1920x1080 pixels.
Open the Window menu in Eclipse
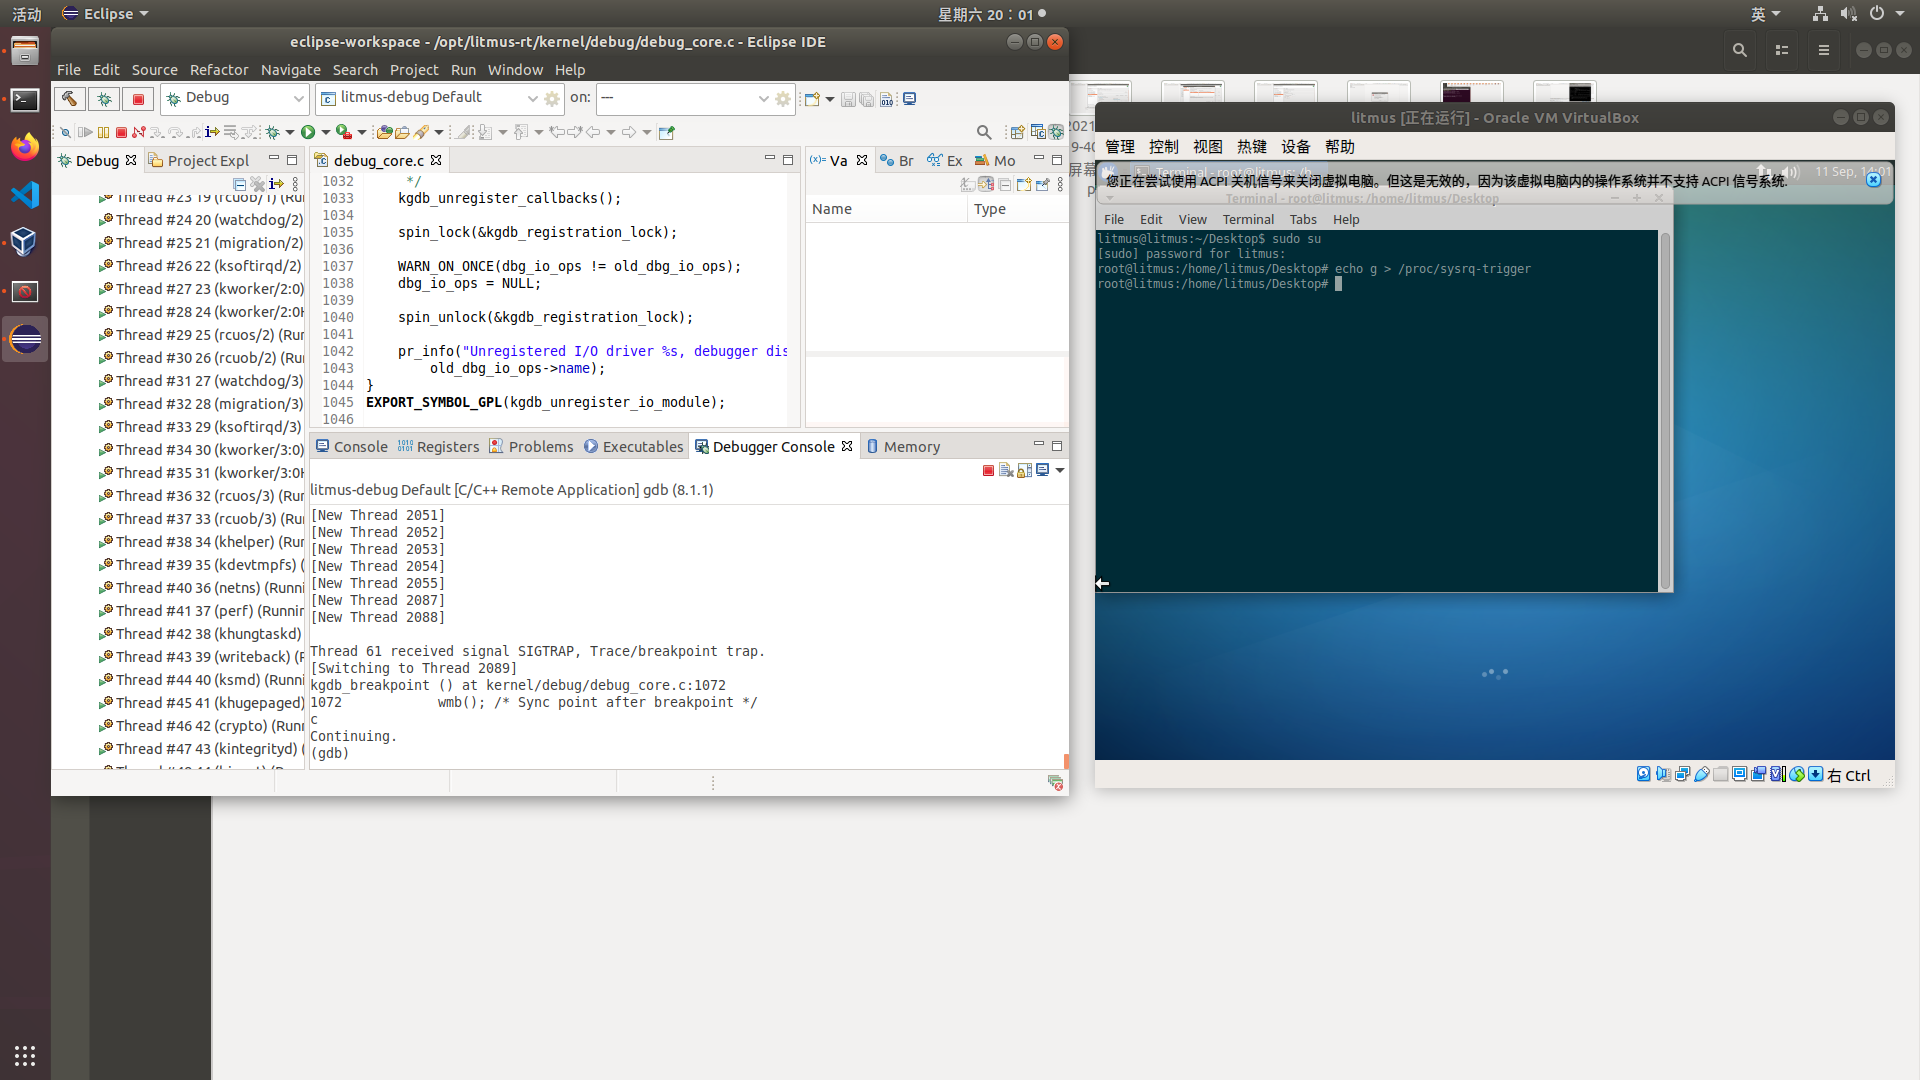(515, 70)
